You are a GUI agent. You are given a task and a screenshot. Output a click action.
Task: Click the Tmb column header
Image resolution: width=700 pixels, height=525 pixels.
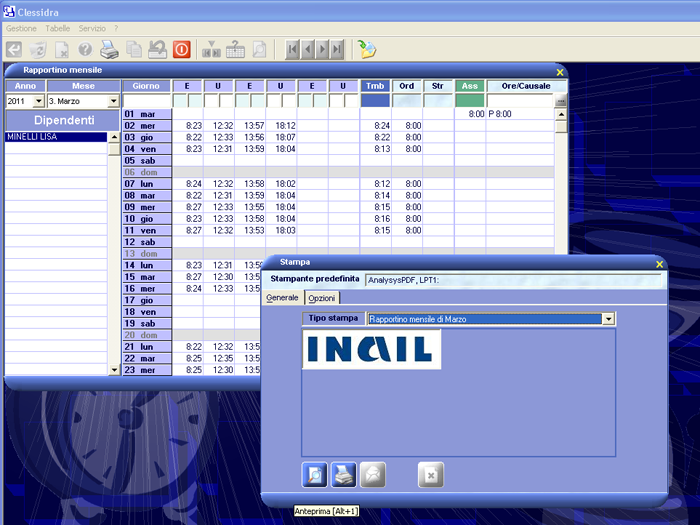tap(375, 86)
